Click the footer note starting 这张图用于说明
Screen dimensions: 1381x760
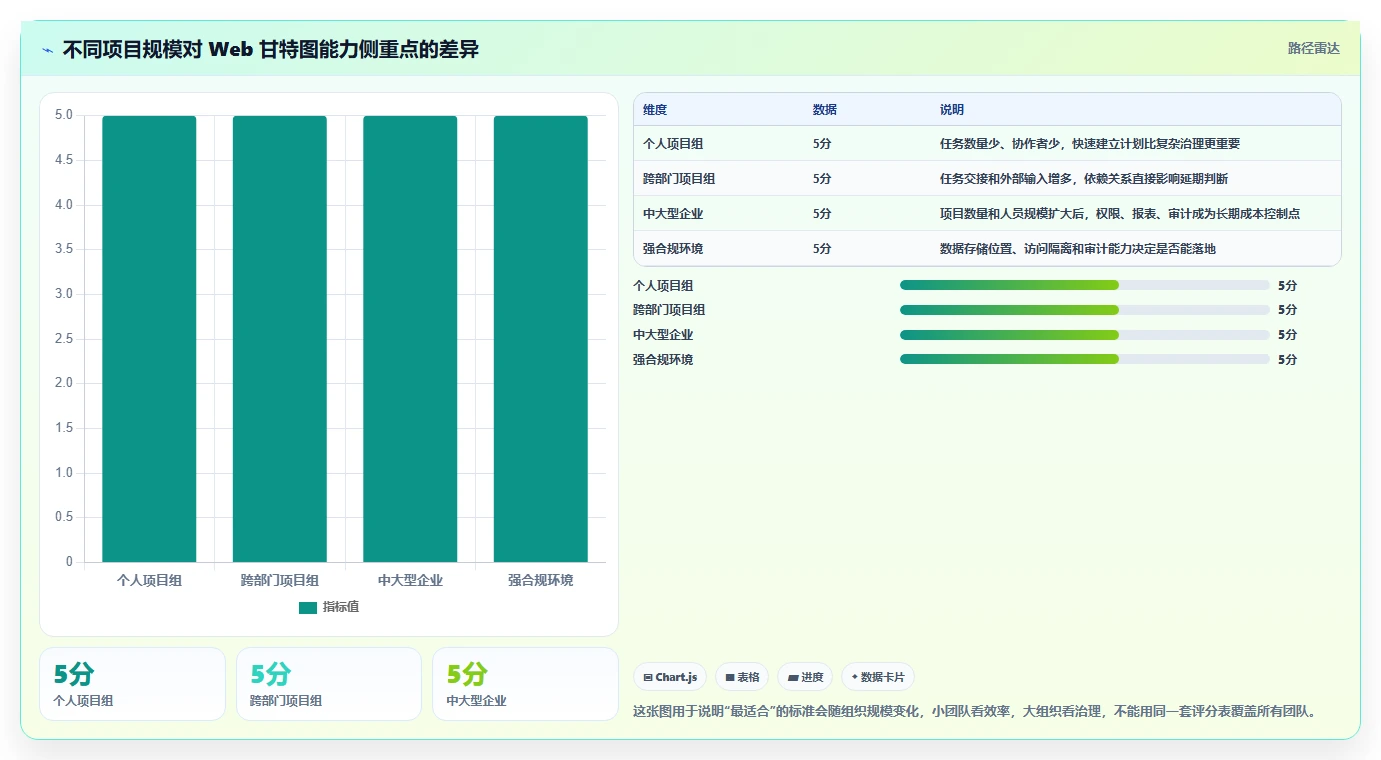[975, 712]
